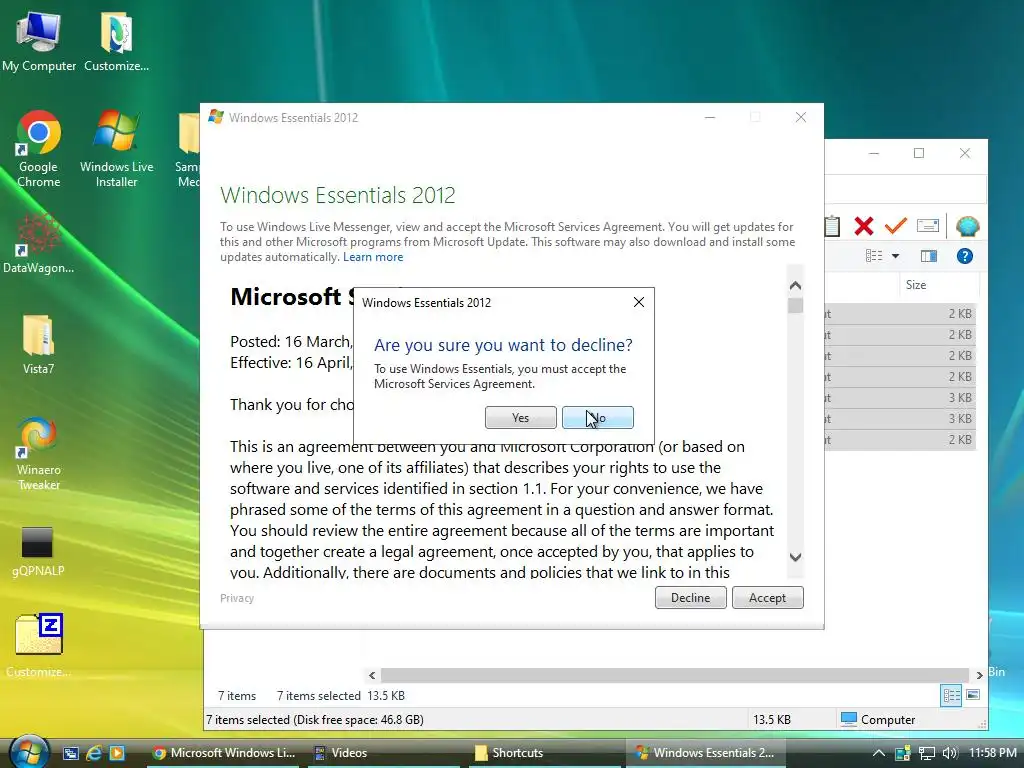Open Windows Live Installer desktop icon
The height and width of the screenshot is (768, 1024).
click(x=116, y=150)
